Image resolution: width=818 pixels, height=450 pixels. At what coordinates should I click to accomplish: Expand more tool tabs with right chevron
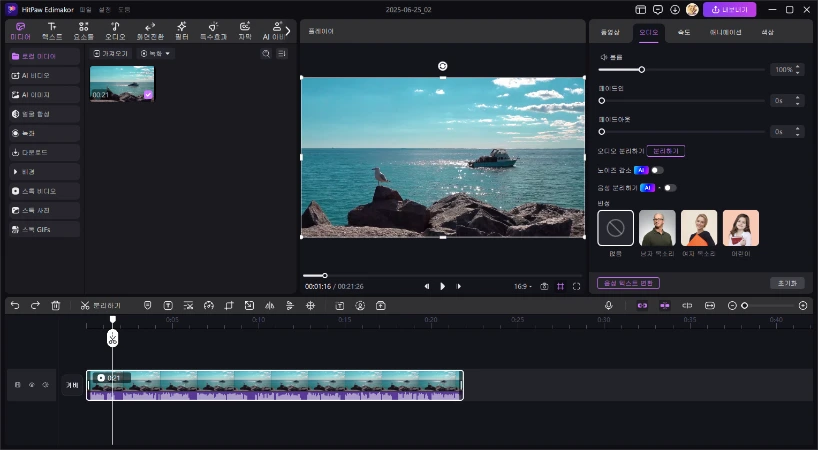click(x=288, y=31)
